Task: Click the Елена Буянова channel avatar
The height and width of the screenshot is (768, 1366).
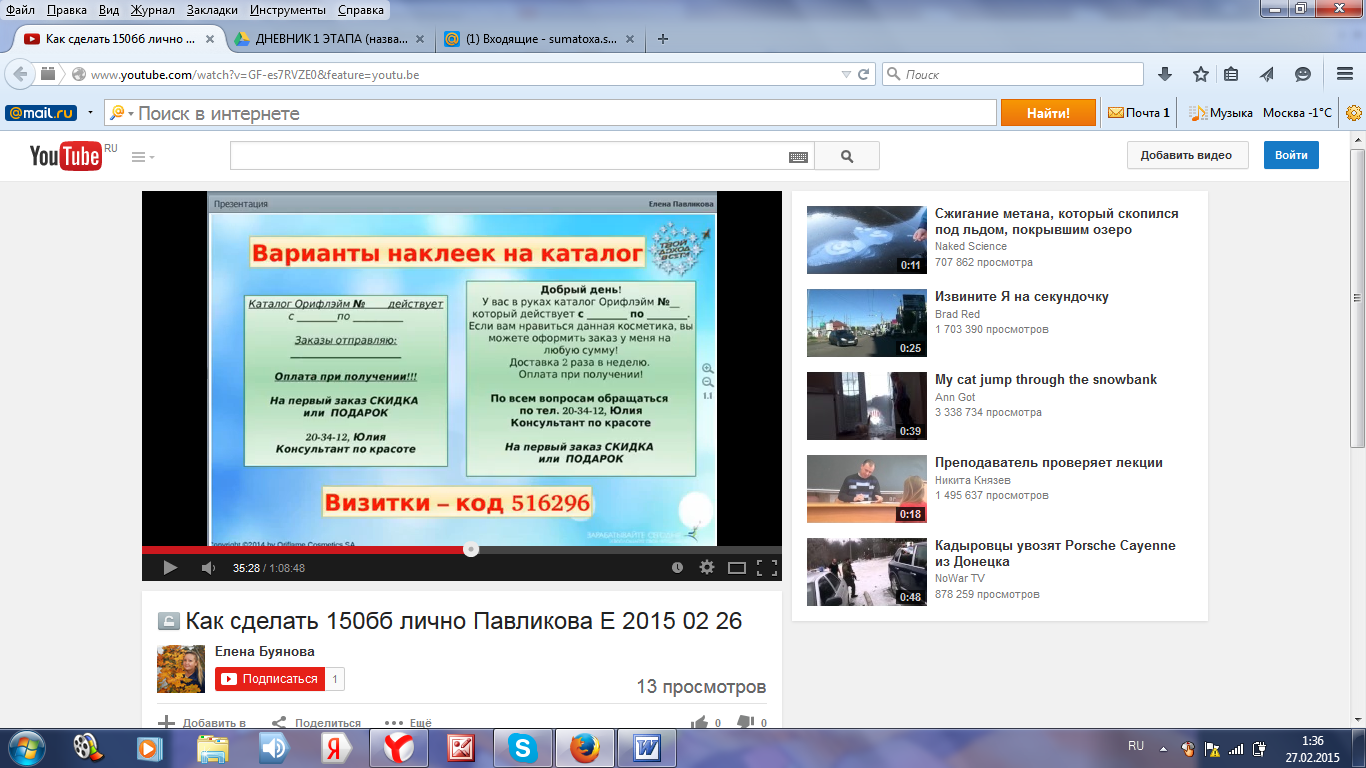Action: [x=181, y=669]
